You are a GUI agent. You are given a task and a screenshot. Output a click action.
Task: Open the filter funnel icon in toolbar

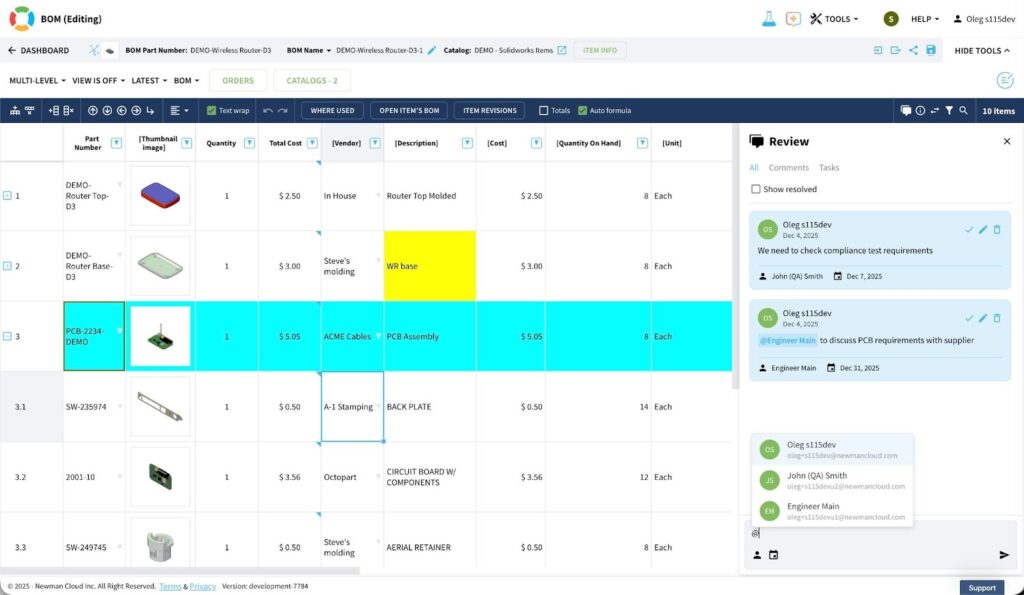coord(948,111)
